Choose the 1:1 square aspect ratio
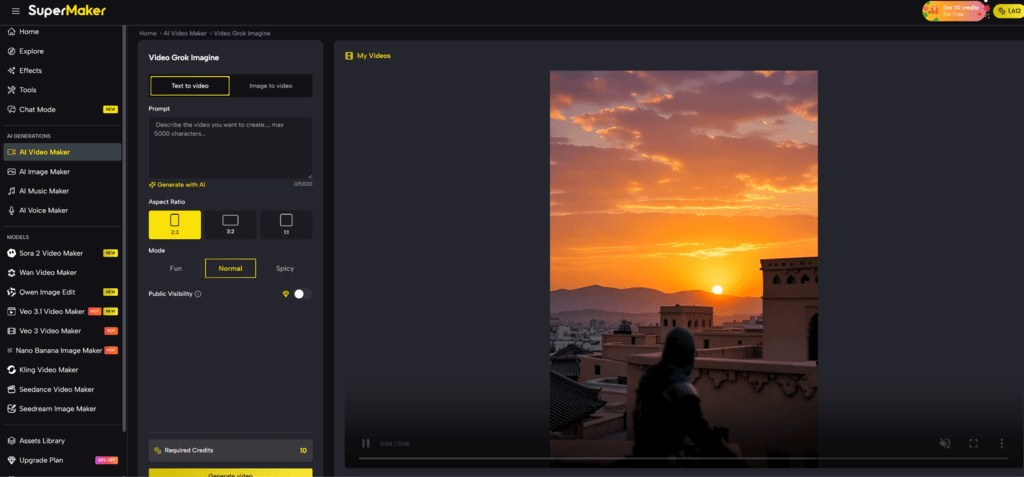 tap(286, 225)
